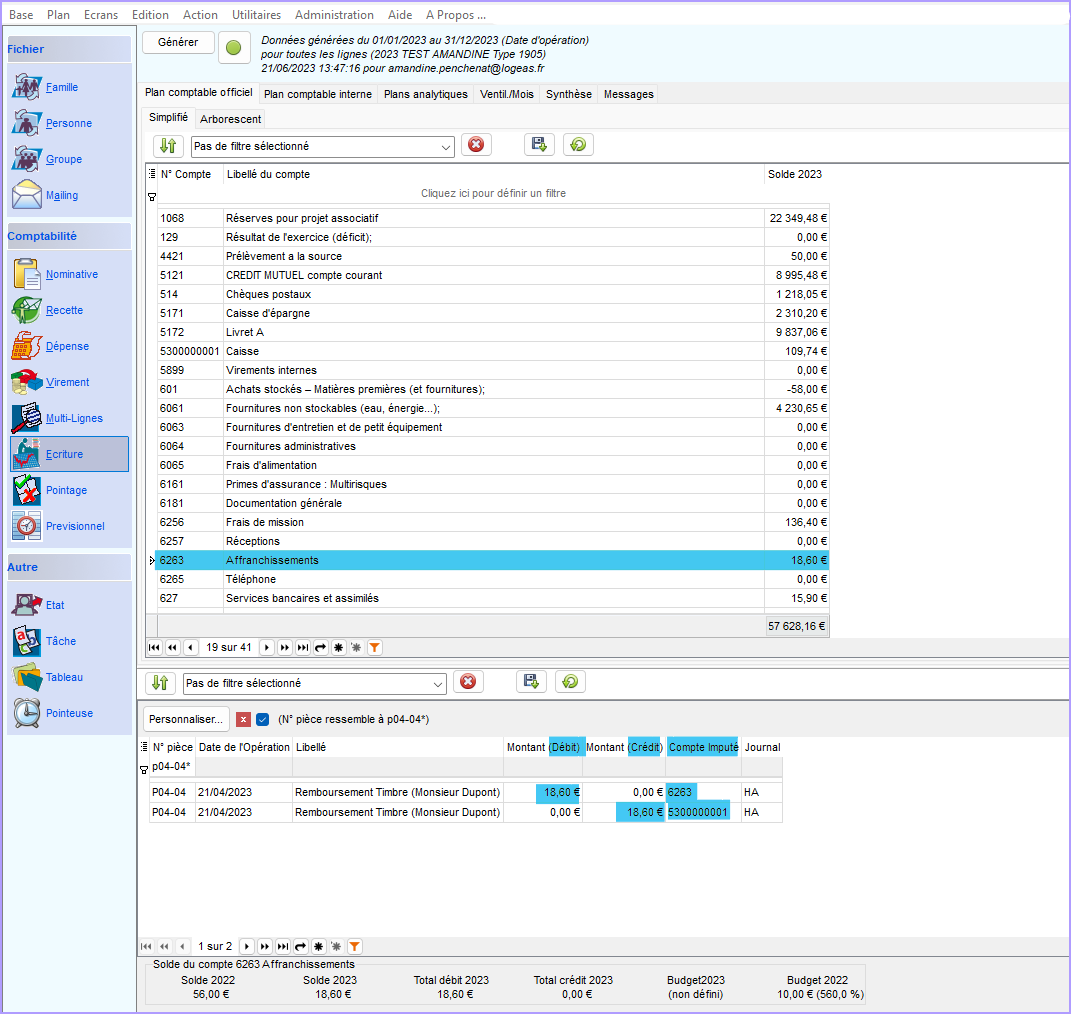Switch to the Plans analytiques tab
Viewport: 1071px width, 1014px height.
(425, 94)
